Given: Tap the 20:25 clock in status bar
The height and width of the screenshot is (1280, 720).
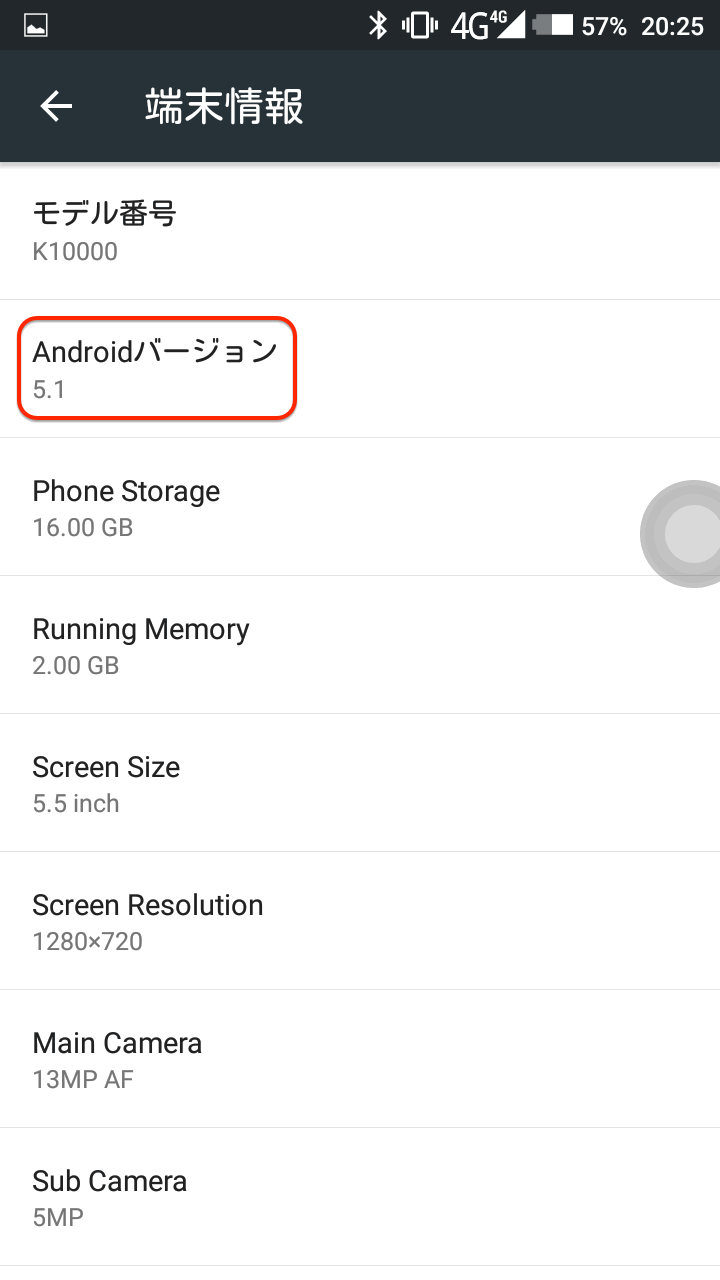Looking at the screenshot, I should pyautogui.click(x=672, y=26).
